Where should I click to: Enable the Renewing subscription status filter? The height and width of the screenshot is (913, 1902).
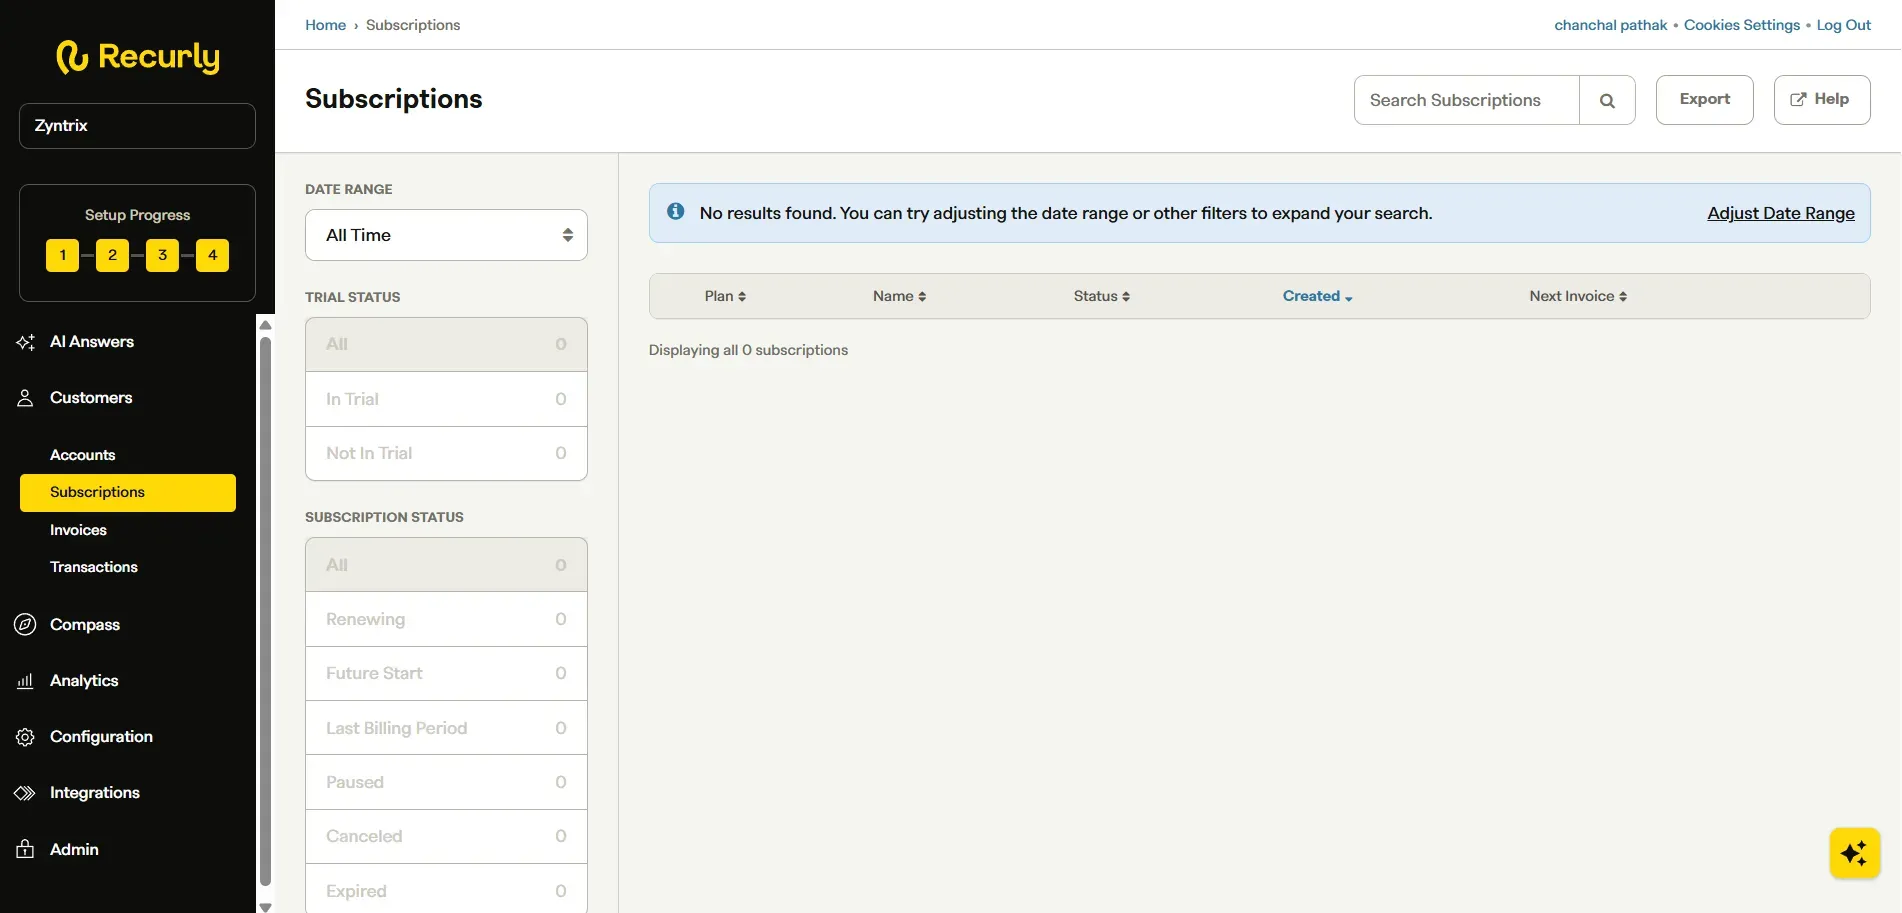[445, 618]
